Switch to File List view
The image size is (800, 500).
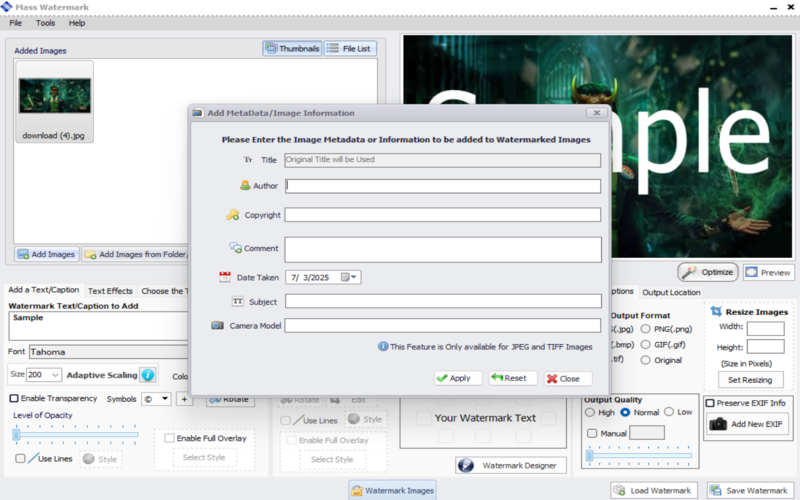350,48
